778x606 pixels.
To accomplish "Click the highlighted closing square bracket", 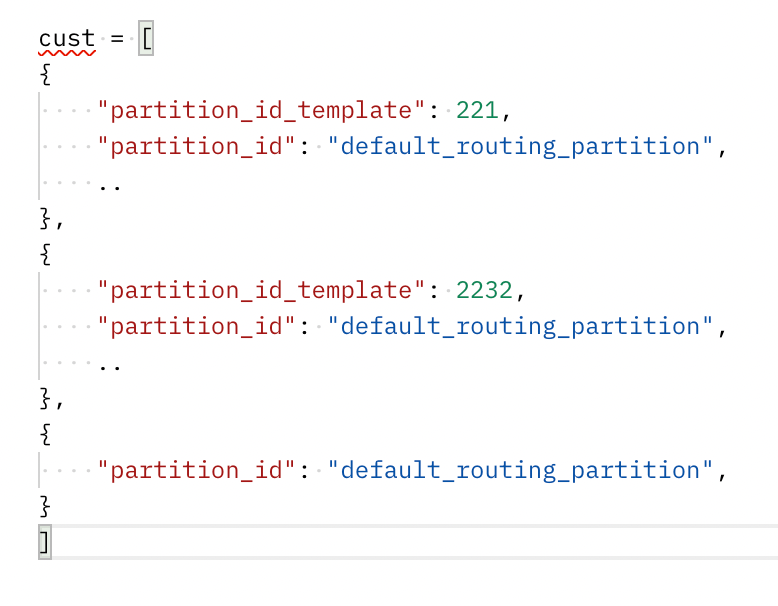I will [x=44, y=543].
